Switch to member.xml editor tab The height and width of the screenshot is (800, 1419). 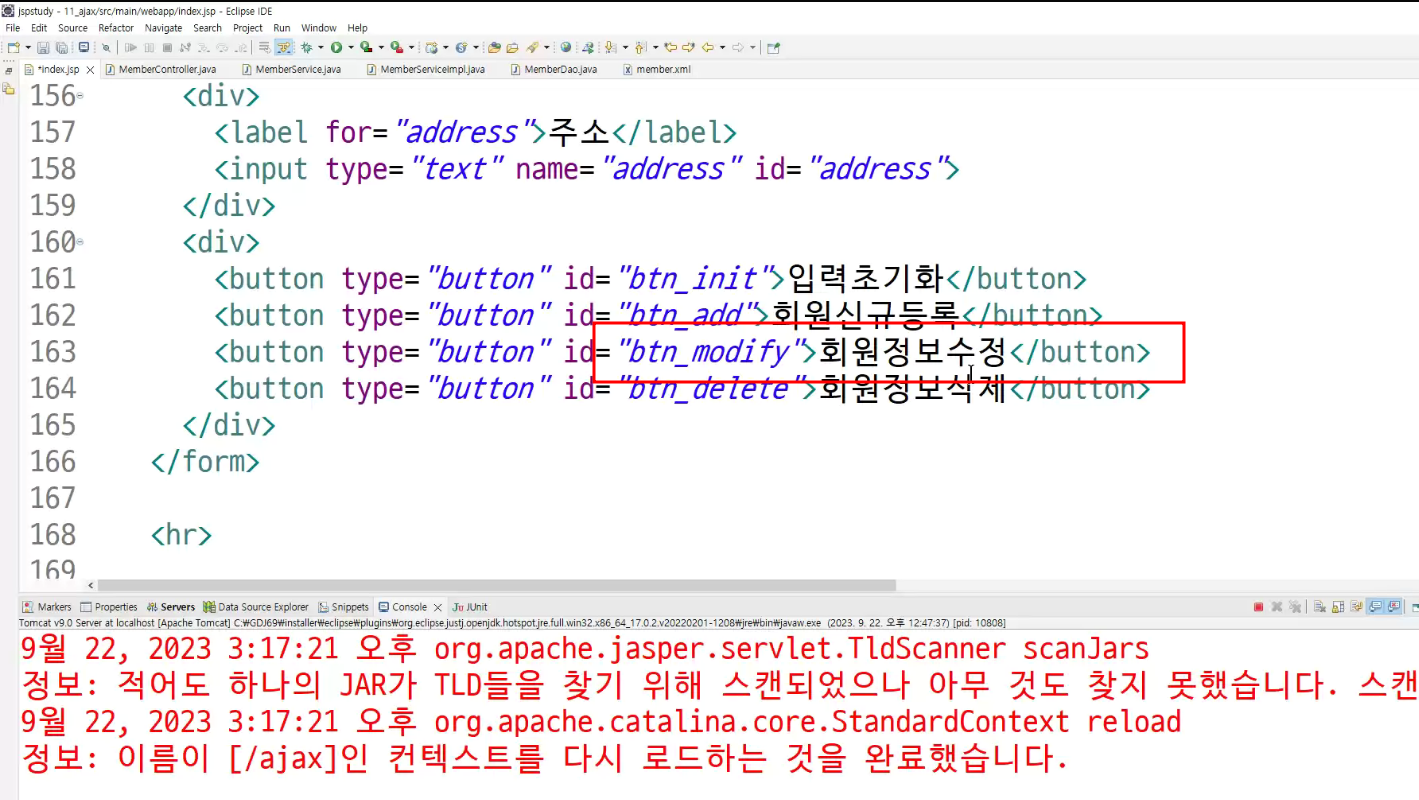click(657, 70)
